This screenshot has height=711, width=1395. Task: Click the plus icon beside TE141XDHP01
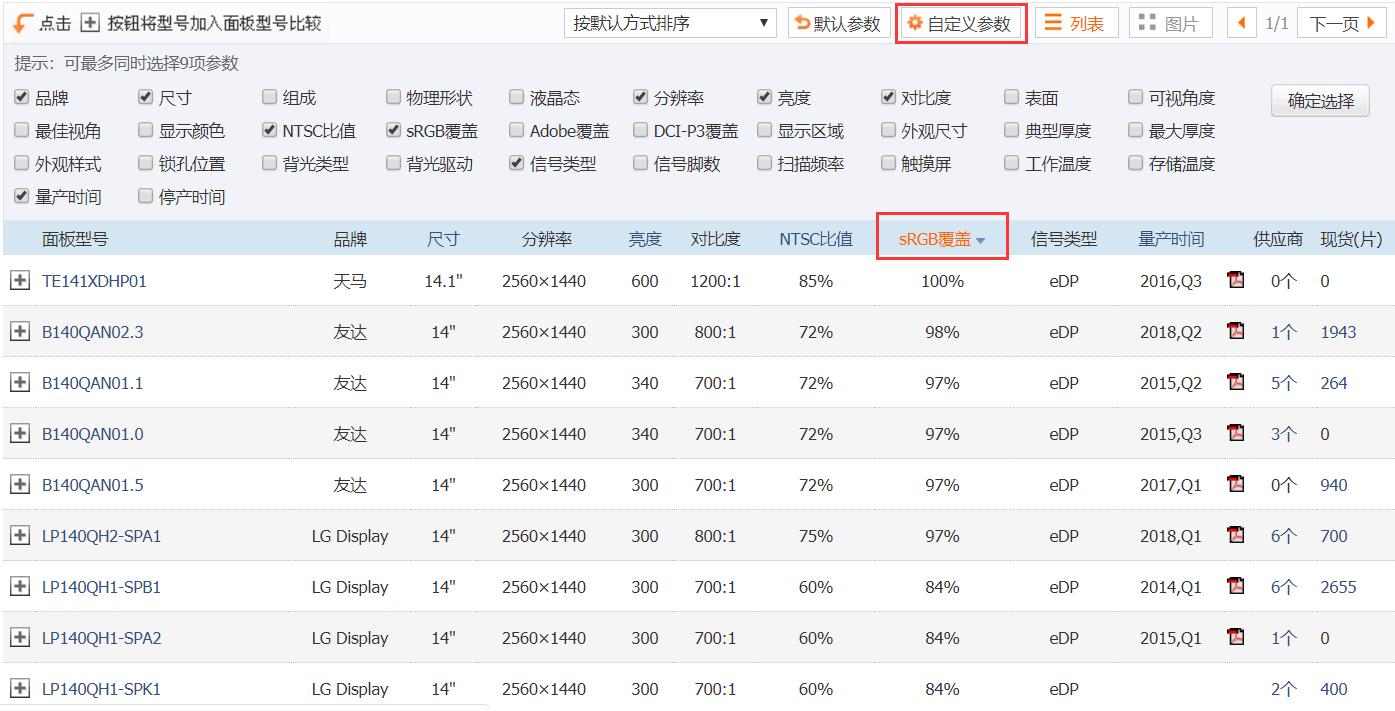pos(19,281)
